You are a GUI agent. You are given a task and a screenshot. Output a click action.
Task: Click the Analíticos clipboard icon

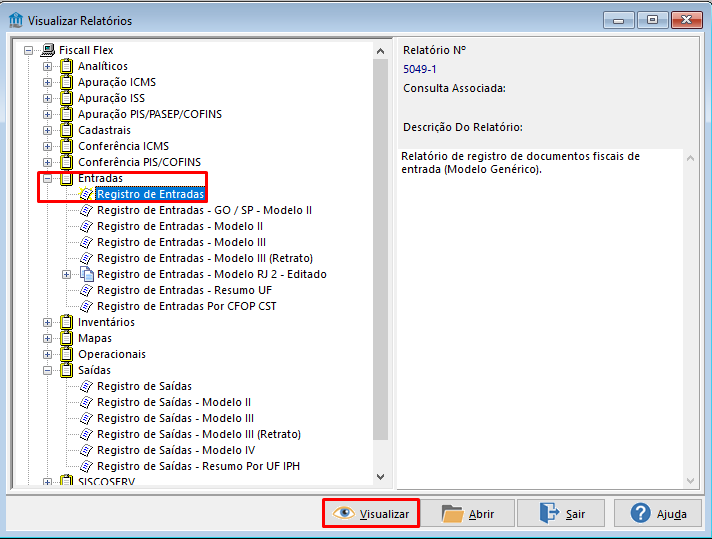tap(66, 66)
